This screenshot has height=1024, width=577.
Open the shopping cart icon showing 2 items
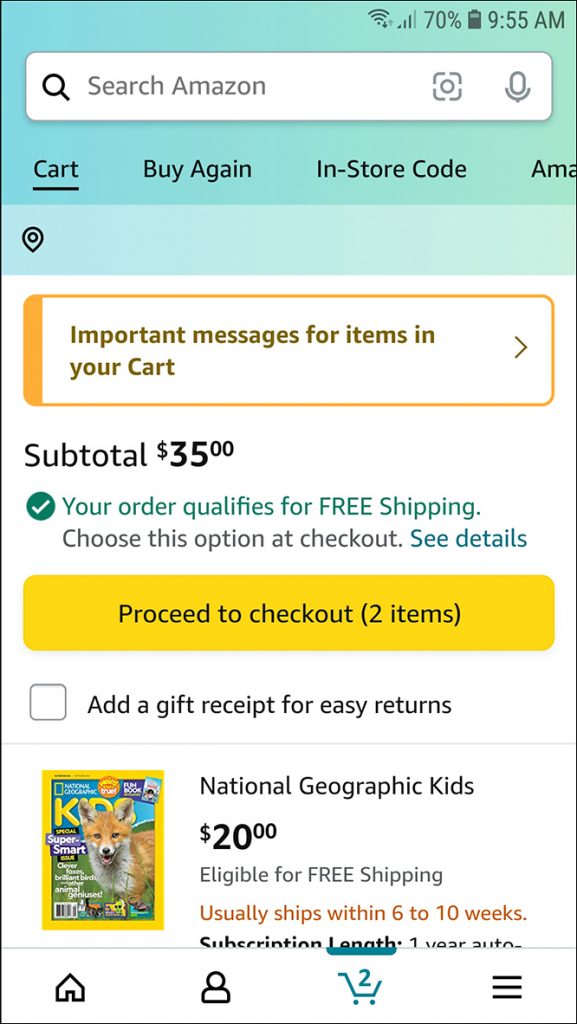(x=360, y=986)
